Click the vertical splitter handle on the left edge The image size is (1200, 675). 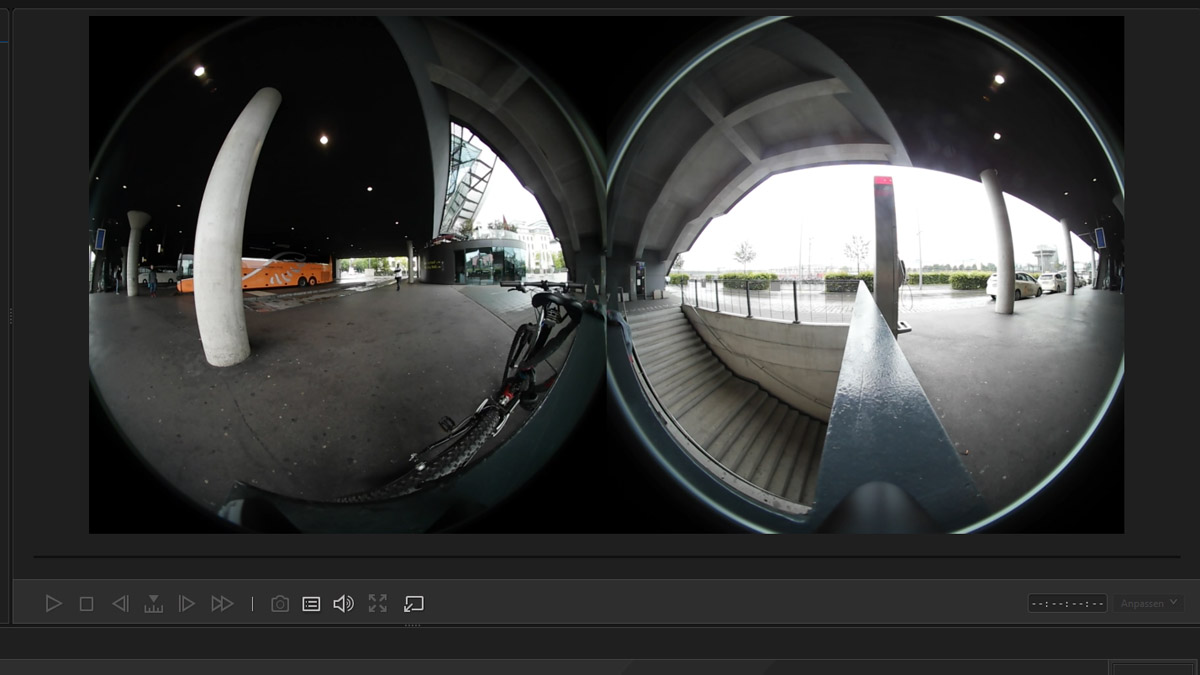tap(11, 316)
